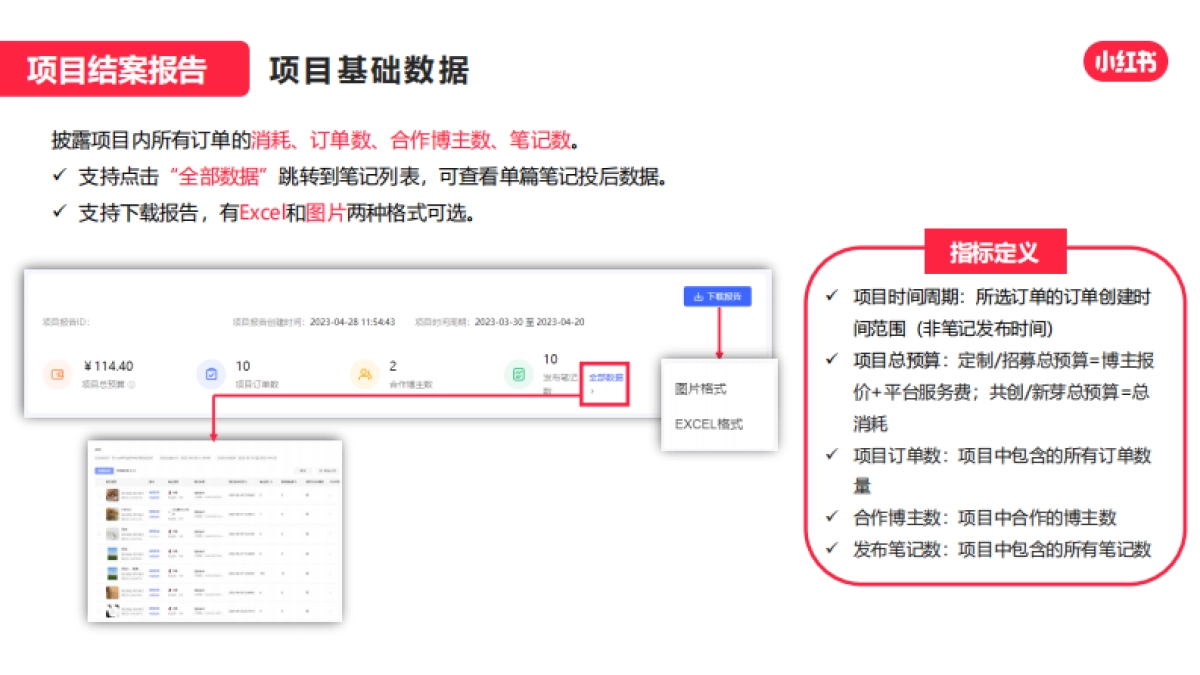Viewport: 1200px width, 675px height.
Task: 点击下载报告按钮上的下载图标
Action: pos(698,296)
